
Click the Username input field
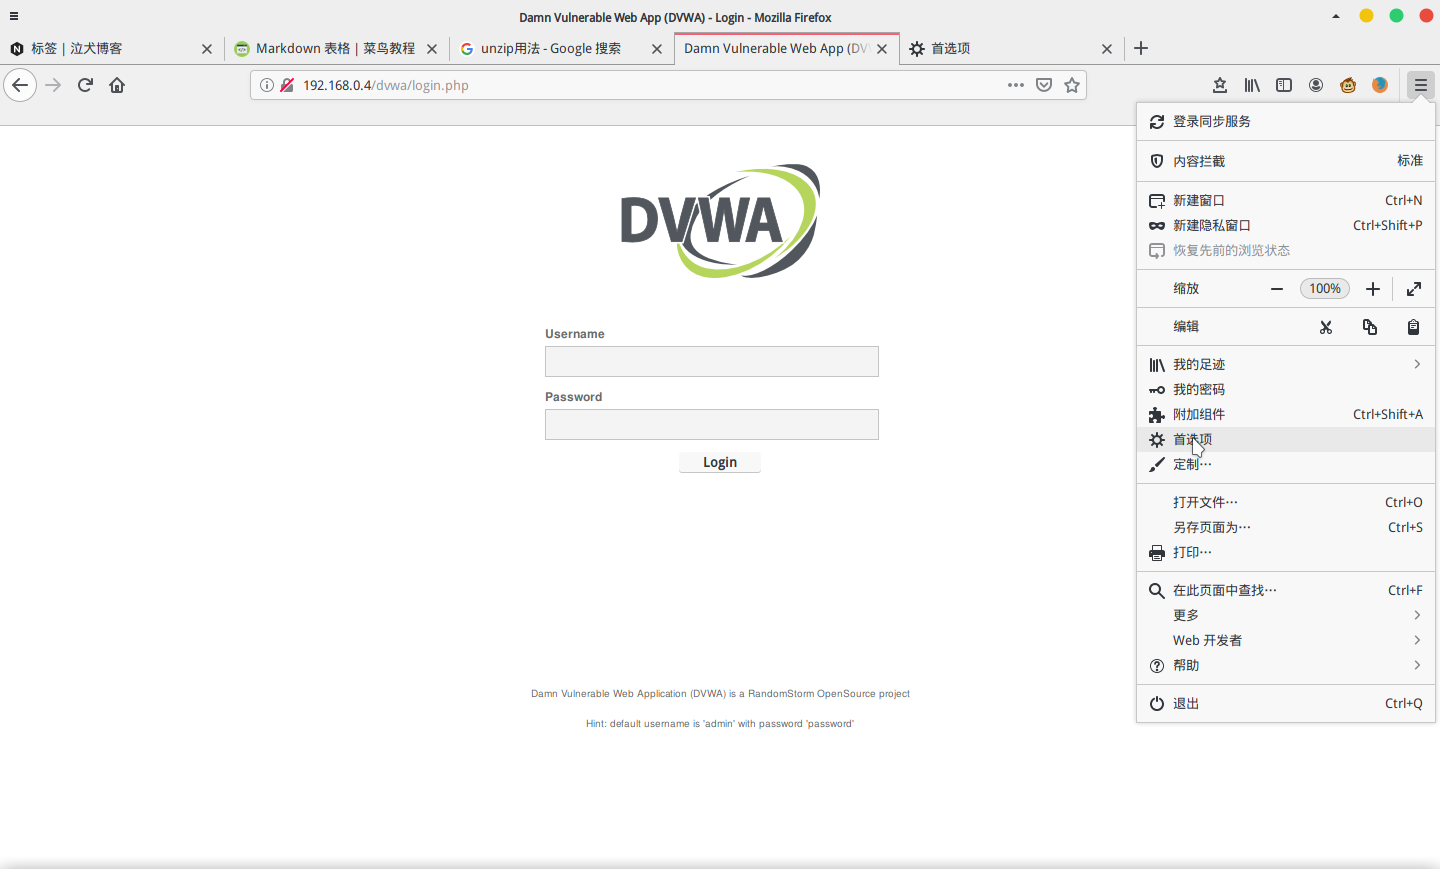pyautogui.click(x=711, y=361)
